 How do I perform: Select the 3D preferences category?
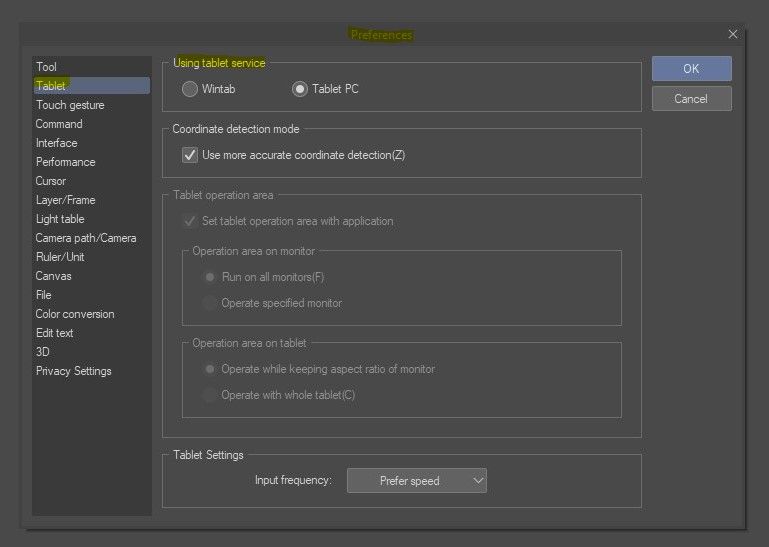pyautogui.click(x=43, y=352)
